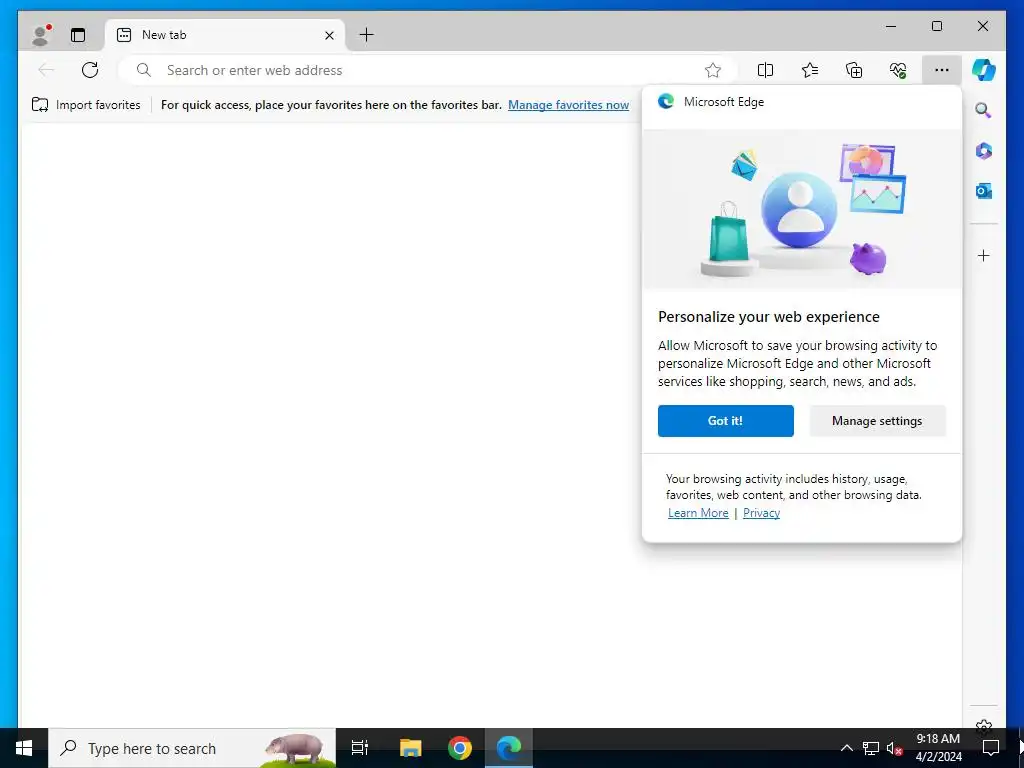The width and height of the screenshot is (1024, 768).
Task: Open the Edge profile icon
Action: [x=40, y=35]
